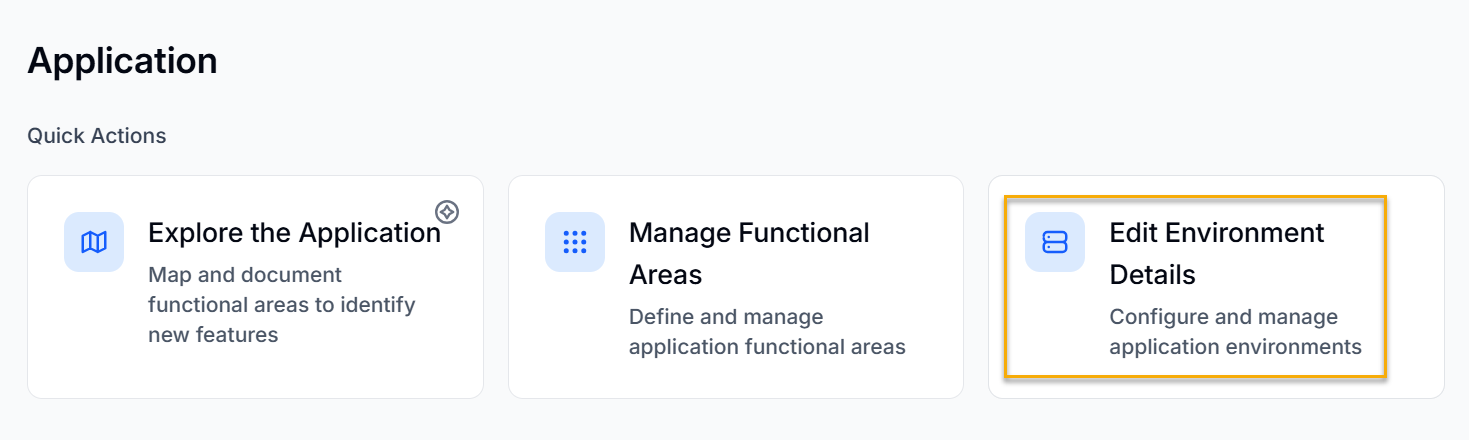
Task: Select the "Explore the Application" title text
Action: point(294,233)
